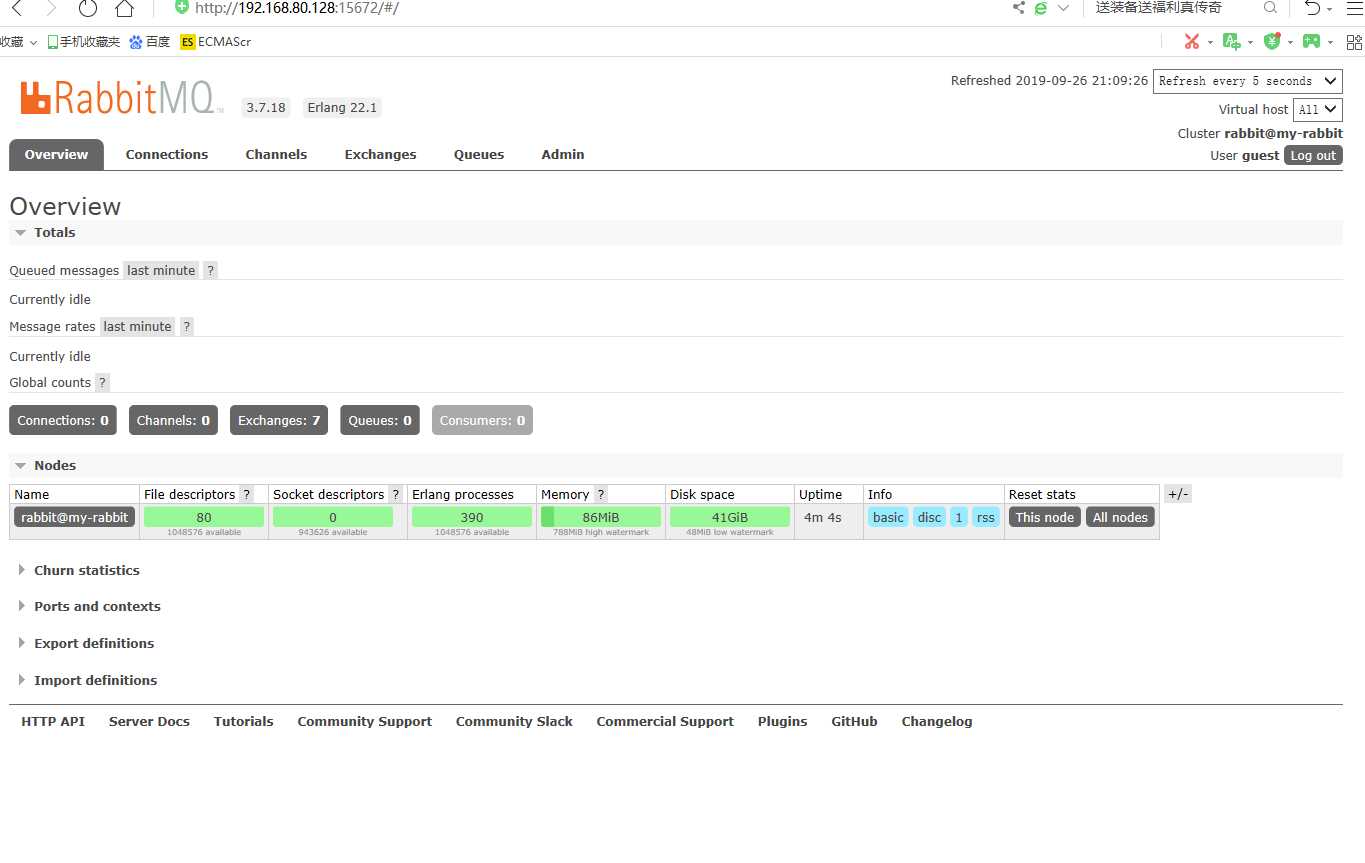
Task: Click help ? next to Message rates
Action: (187, 327)
